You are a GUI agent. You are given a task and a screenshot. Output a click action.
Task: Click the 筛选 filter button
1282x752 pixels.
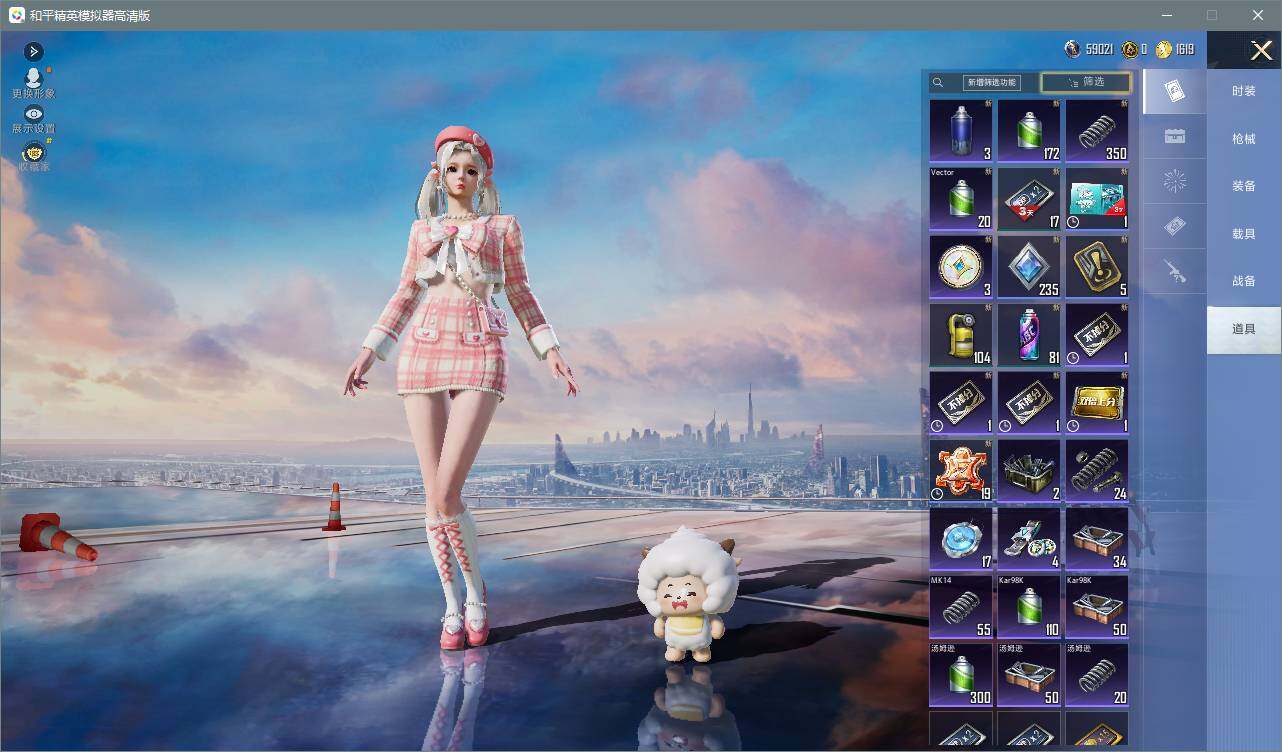(x=1086, y=82)
